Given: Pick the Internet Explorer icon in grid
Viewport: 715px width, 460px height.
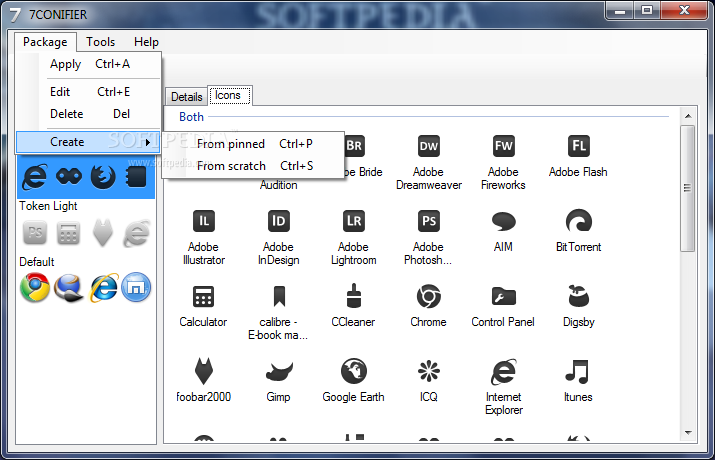Looking at the screenshot, I should point(503,372).
